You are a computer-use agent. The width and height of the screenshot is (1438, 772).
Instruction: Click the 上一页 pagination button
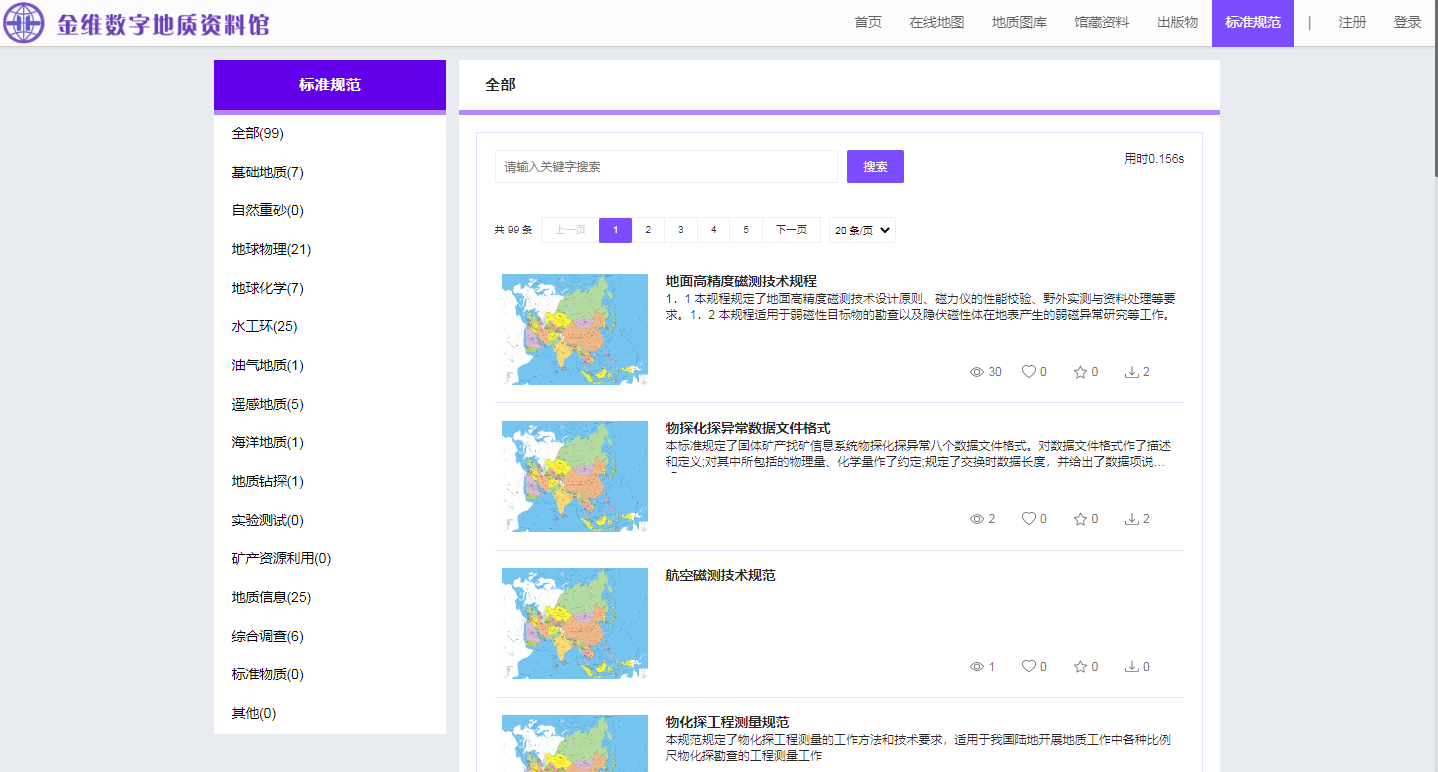(570, 230)
